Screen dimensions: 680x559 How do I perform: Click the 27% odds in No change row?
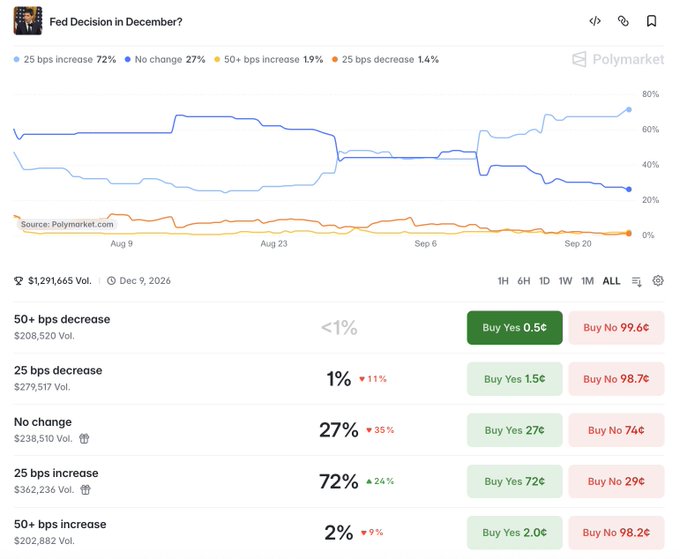[339, 430]
